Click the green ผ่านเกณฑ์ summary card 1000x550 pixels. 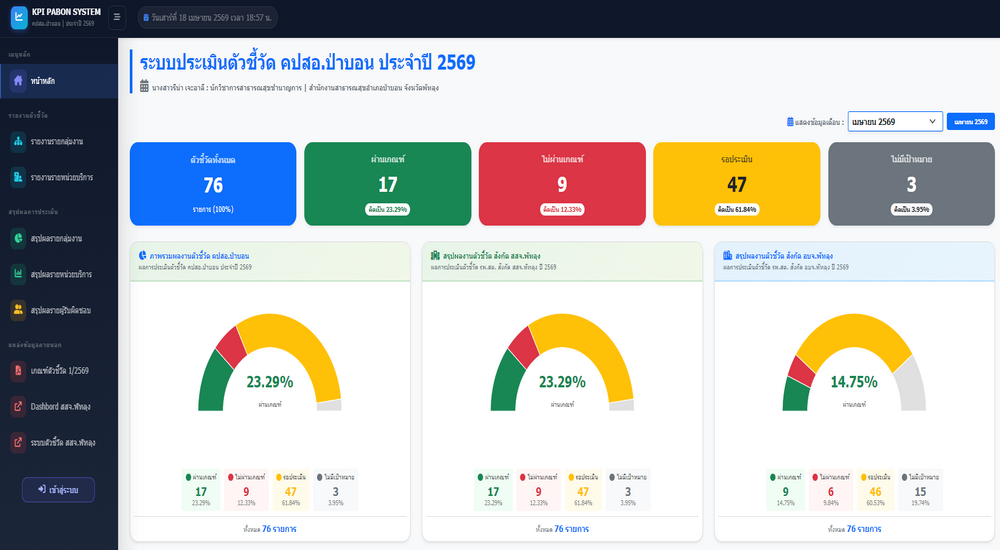point(387,183)
